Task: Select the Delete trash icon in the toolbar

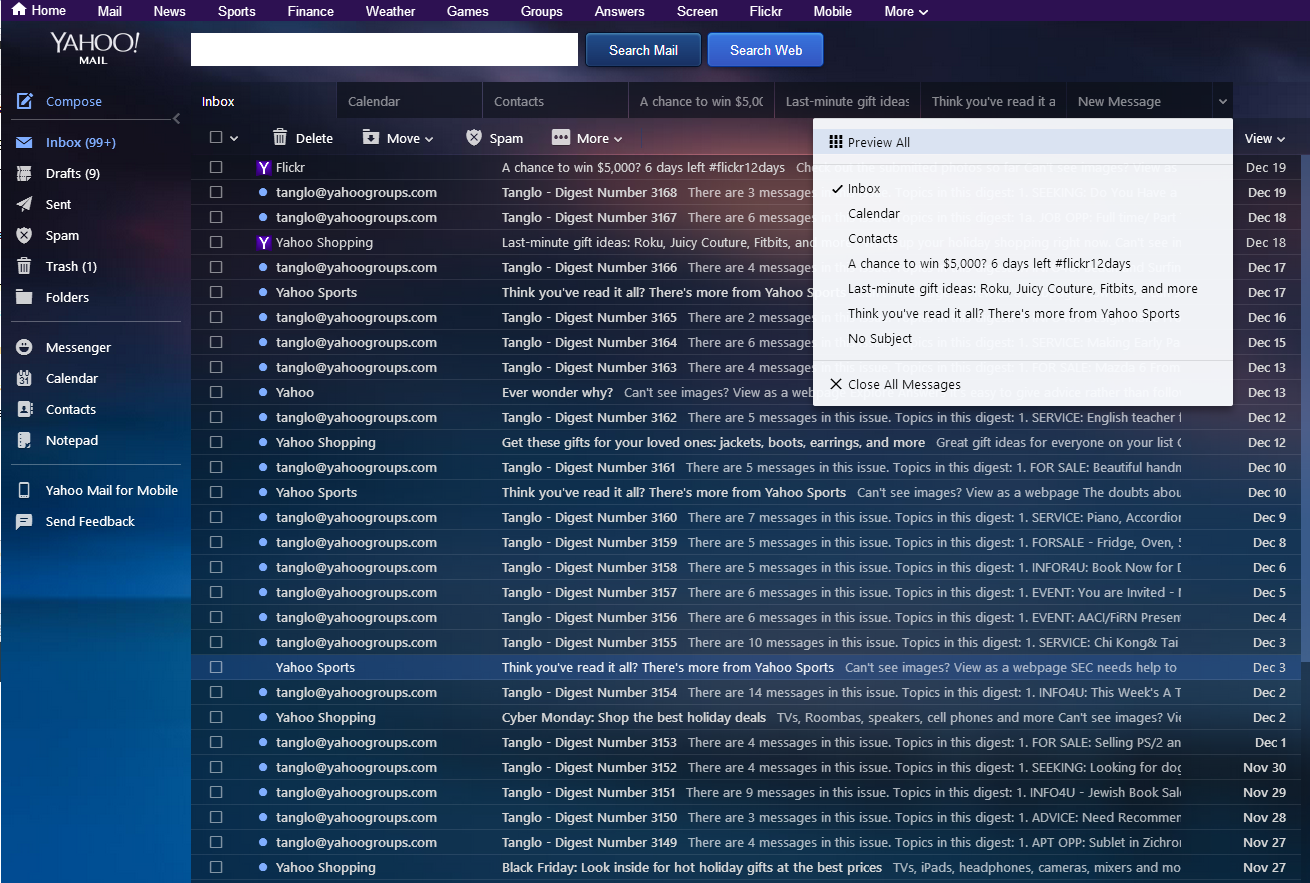Action: pos(279,137)
